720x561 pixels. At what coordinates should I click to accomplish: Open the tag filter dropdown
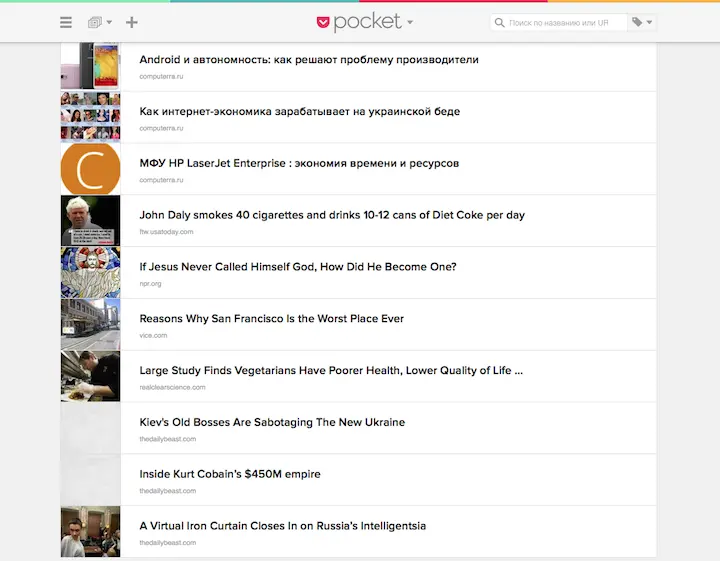[641, 22]
